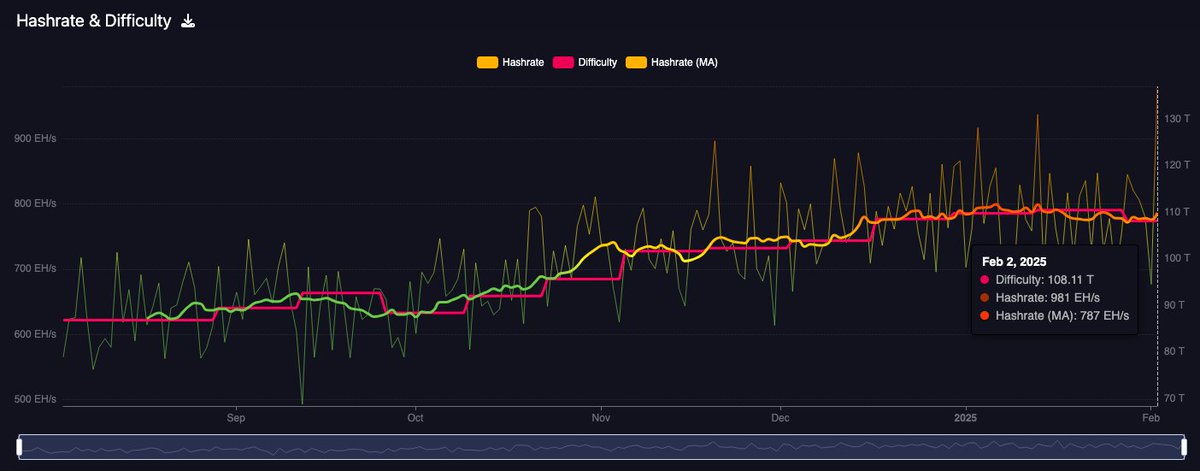
Task: Click the Nov label on the time axis
Action: pyautogui.click(x=601, y=416)
